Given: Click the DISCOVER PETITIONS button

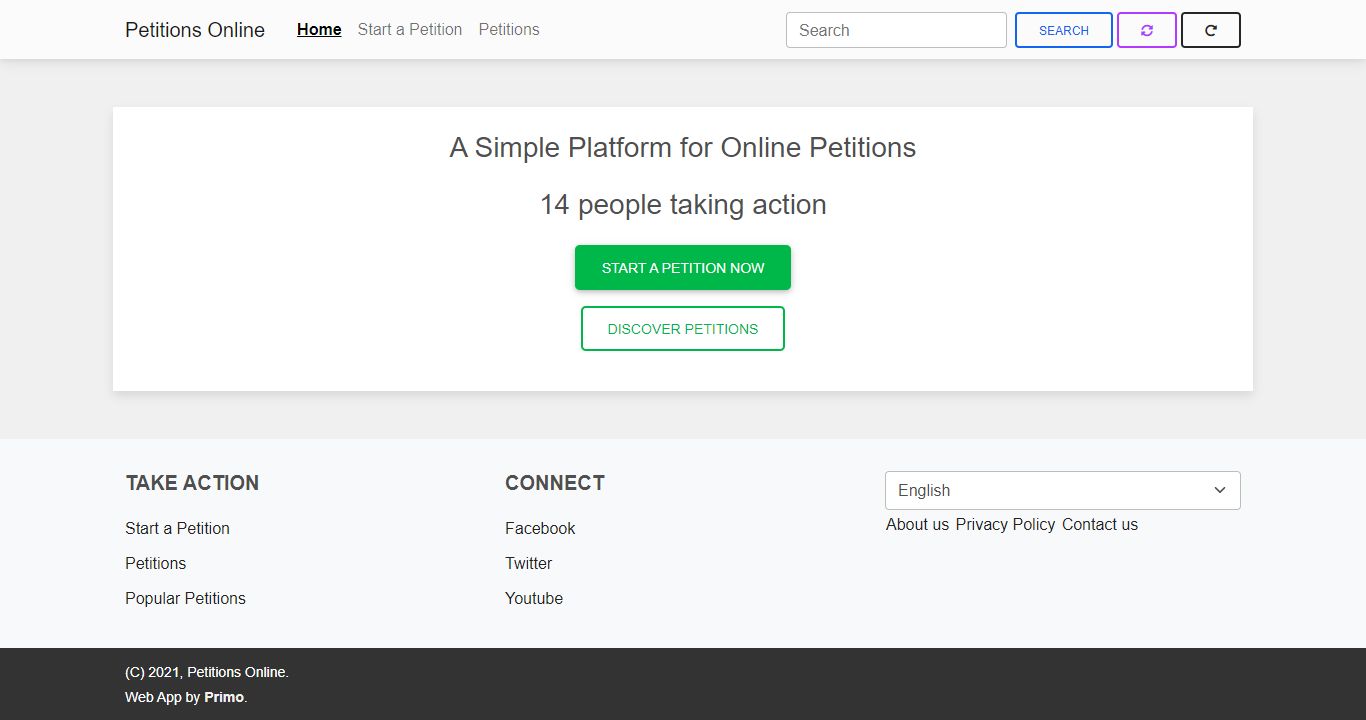Looking at the screenshot, I should coord(683,329).
